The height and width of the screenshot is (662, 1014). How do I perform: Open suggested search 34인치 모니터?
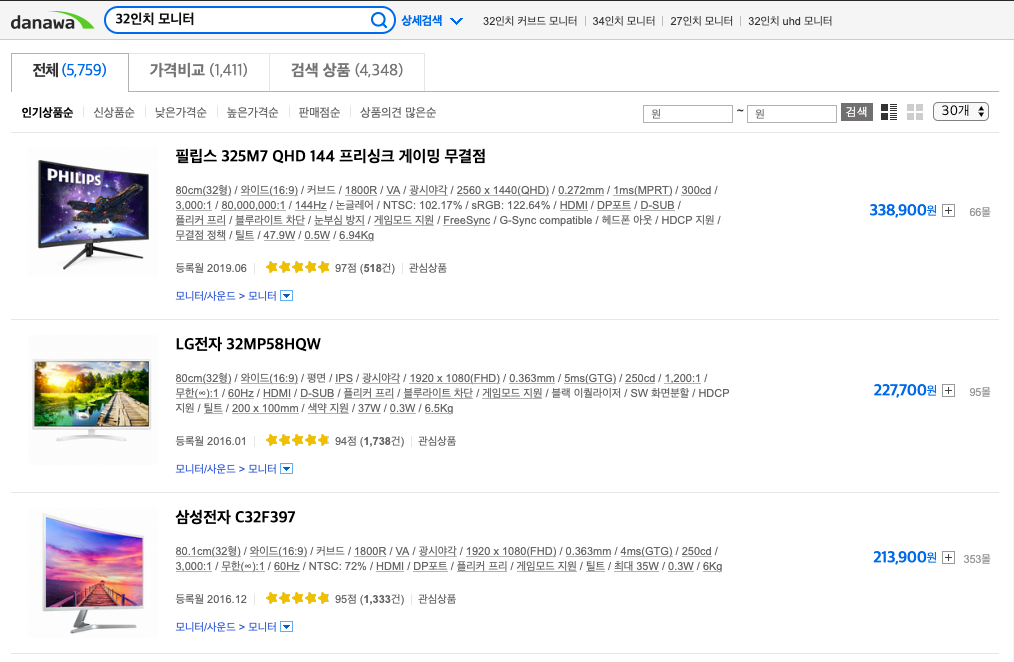623,21
